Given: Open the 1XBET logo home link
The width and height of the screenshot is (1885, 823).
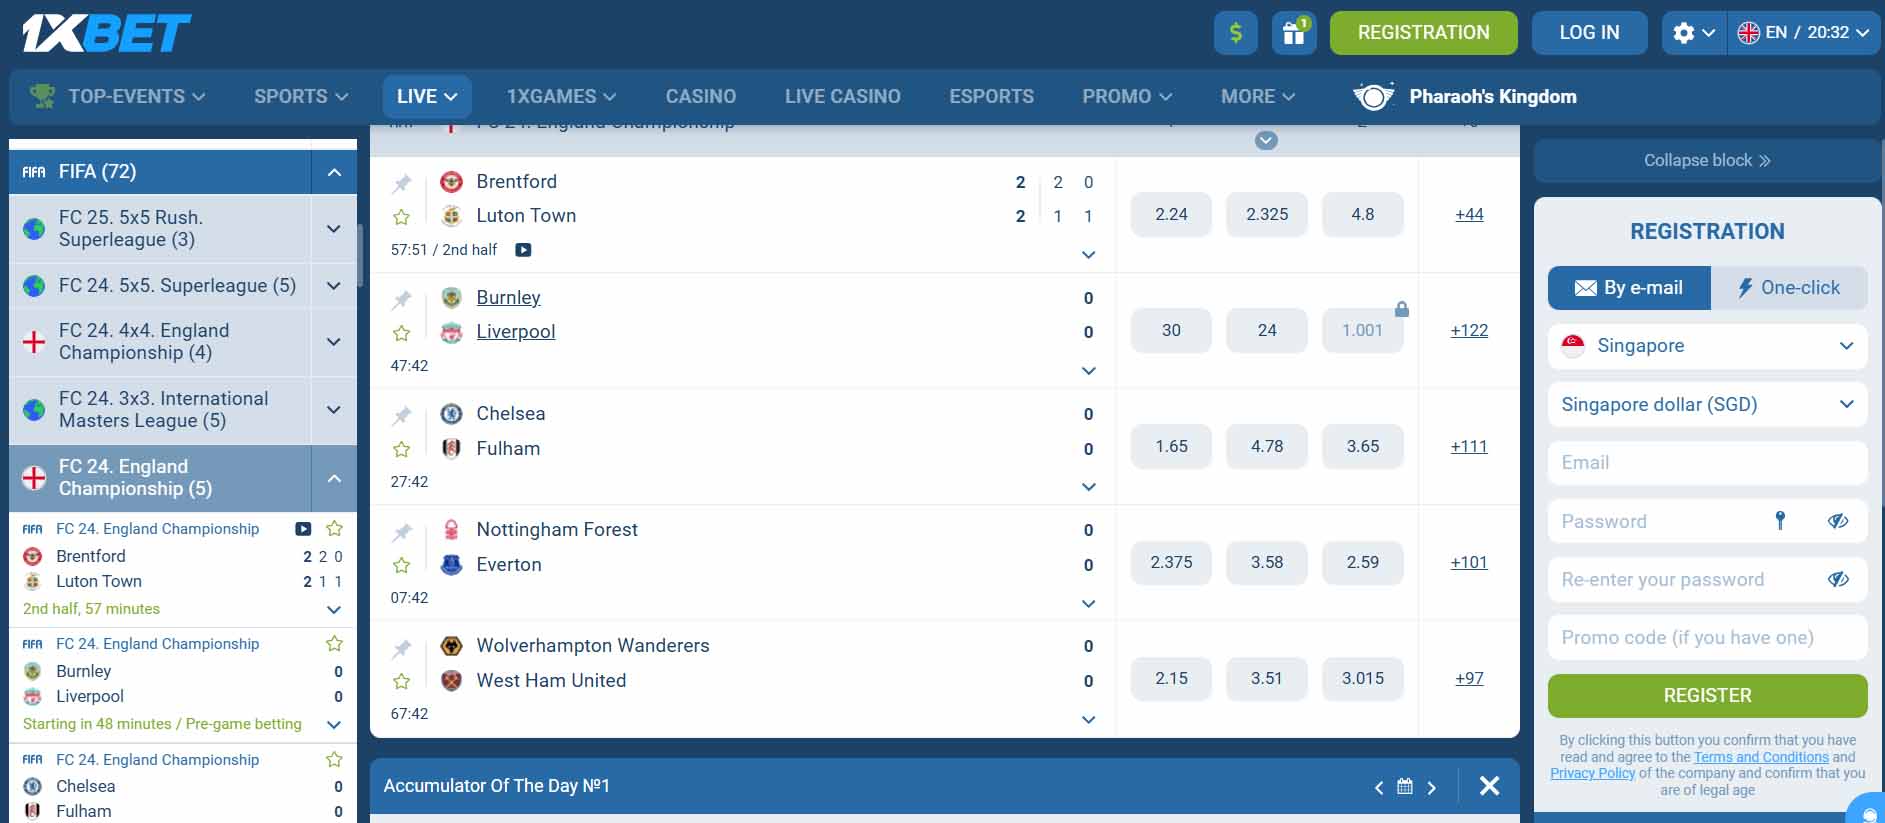Looking at the screenshot, I should click(x=106, y=33).
